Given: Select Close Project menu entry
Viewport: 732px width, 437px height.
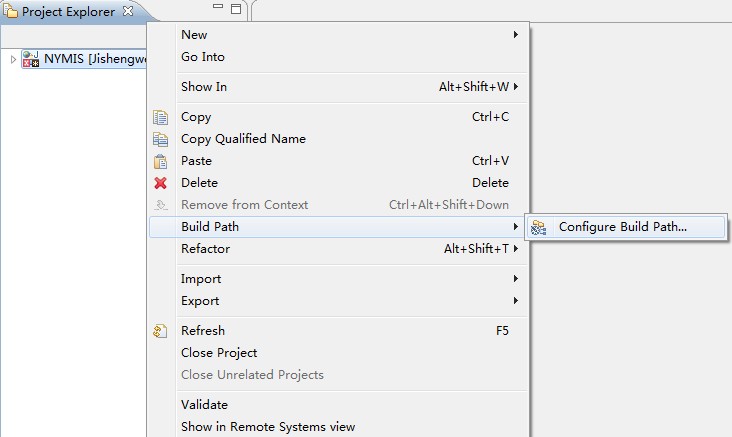Looking at the screenshot, I should pyautogui.click(x=219, y=353).
